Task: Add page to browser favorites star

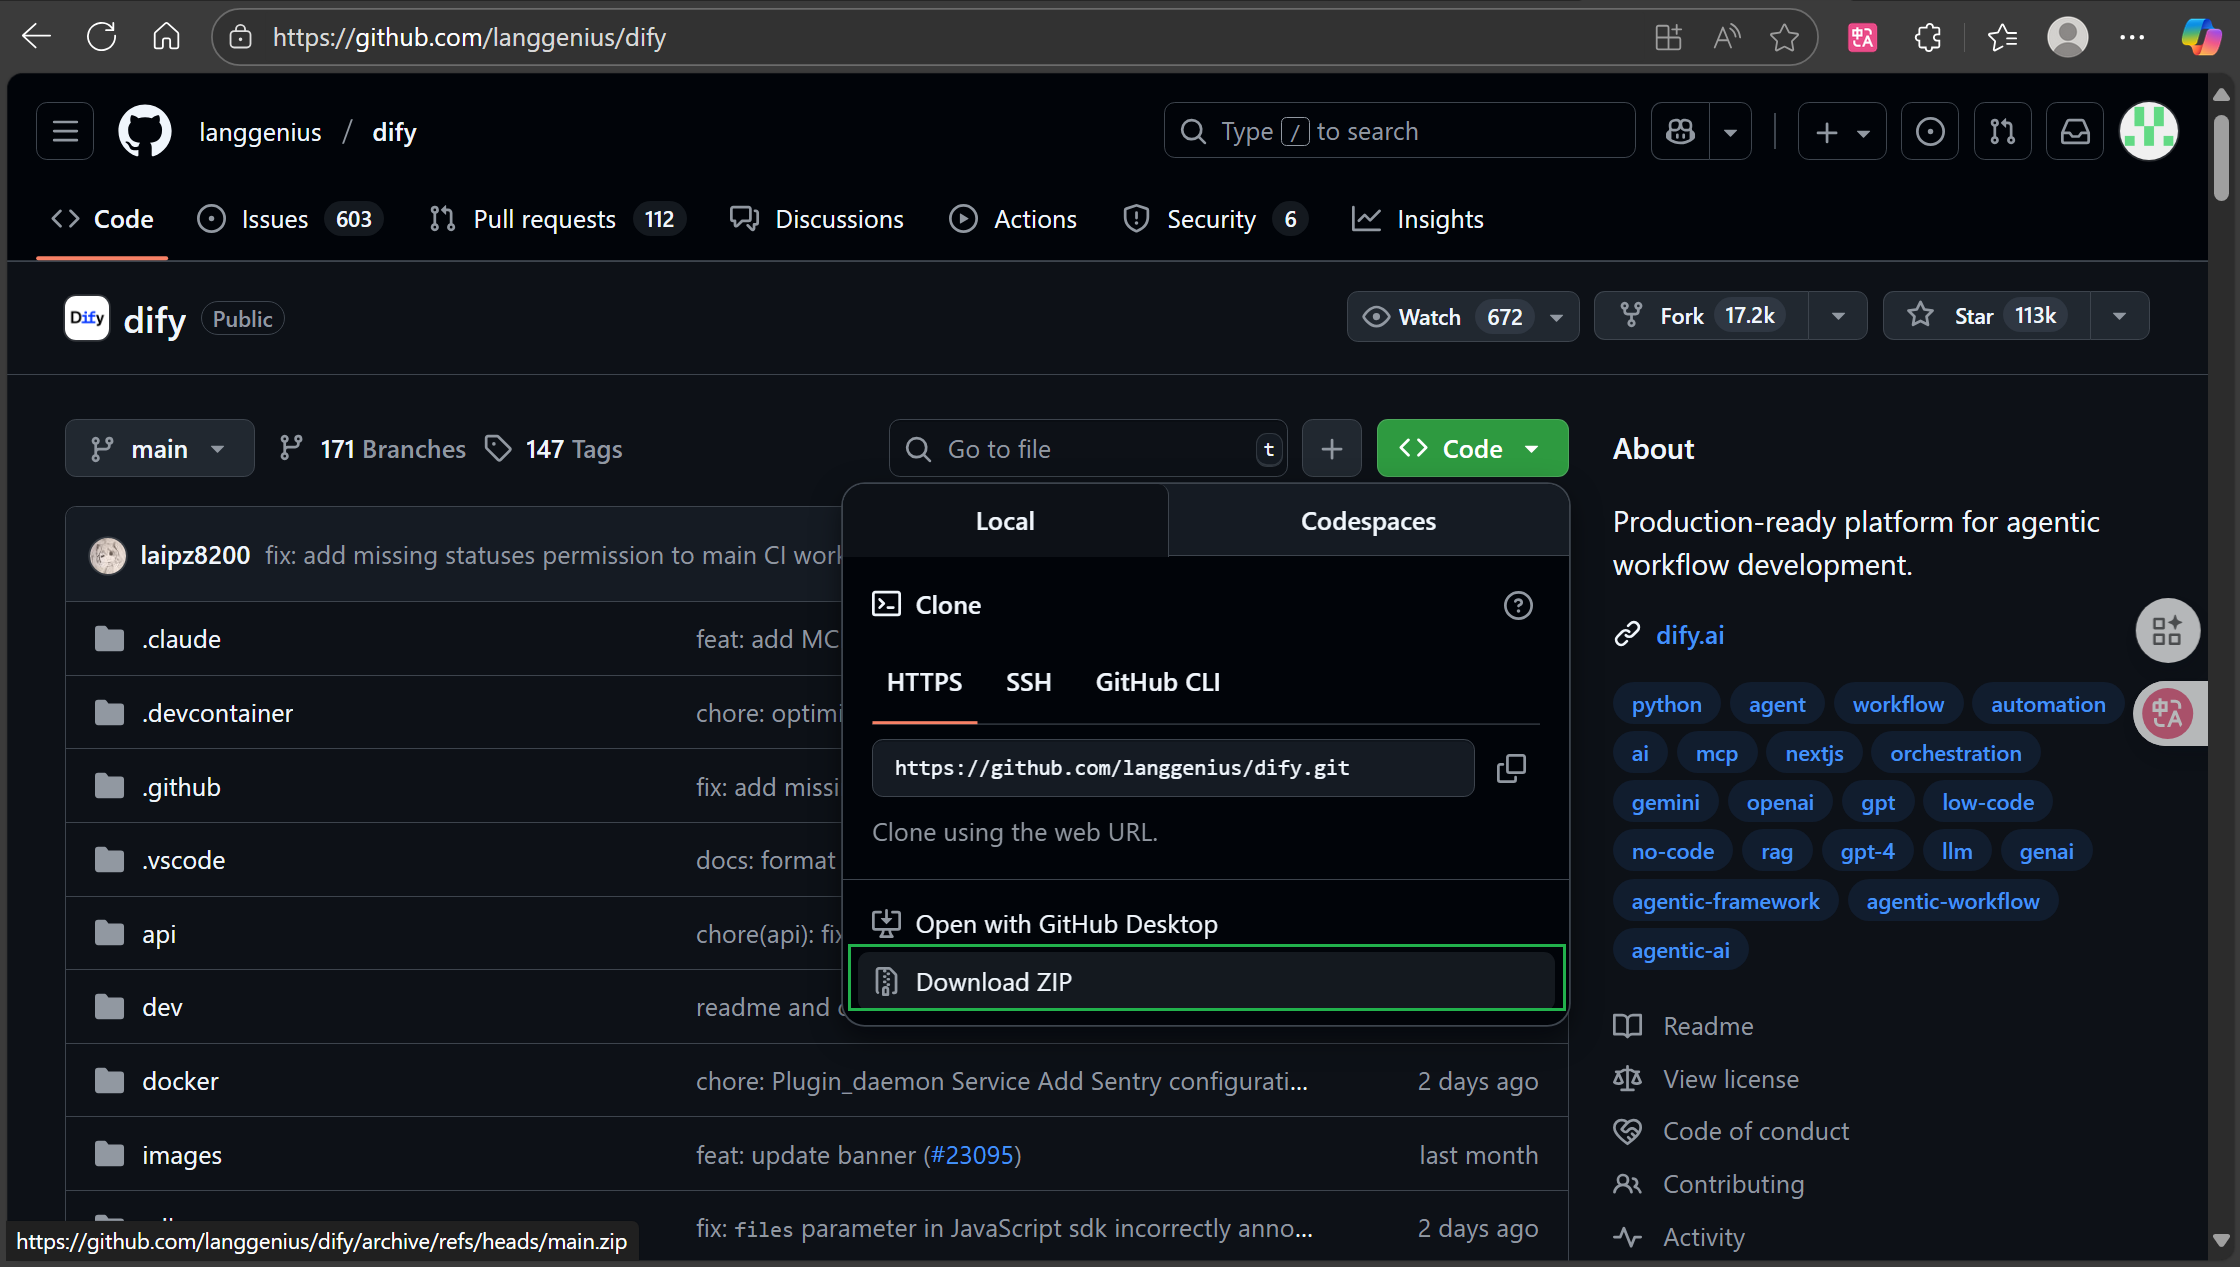Action: click(1784, 38)
